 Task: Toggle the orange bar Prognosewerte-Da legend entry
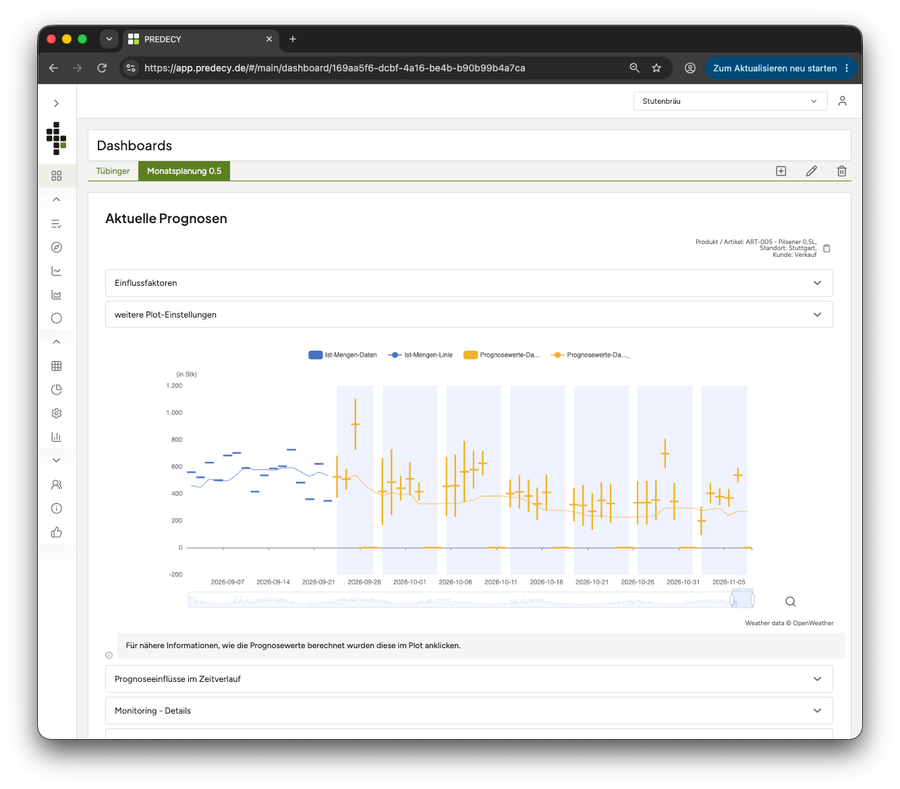501,355
